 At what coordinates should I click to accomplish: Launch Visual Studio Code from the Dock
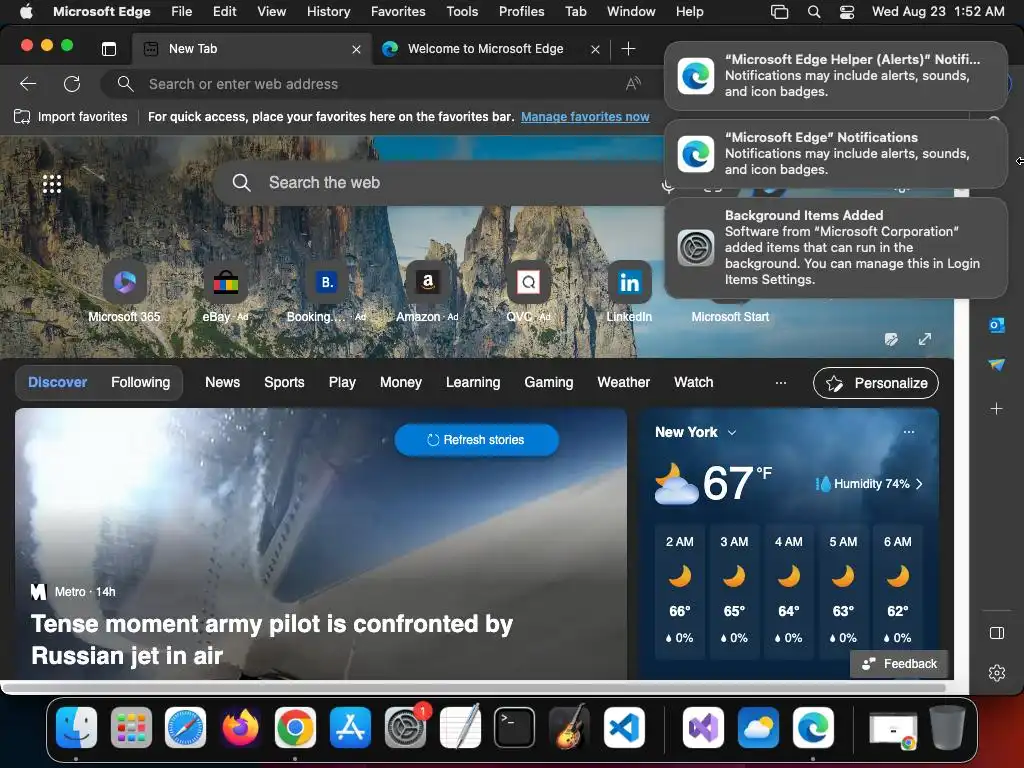[x=624, y=727]
